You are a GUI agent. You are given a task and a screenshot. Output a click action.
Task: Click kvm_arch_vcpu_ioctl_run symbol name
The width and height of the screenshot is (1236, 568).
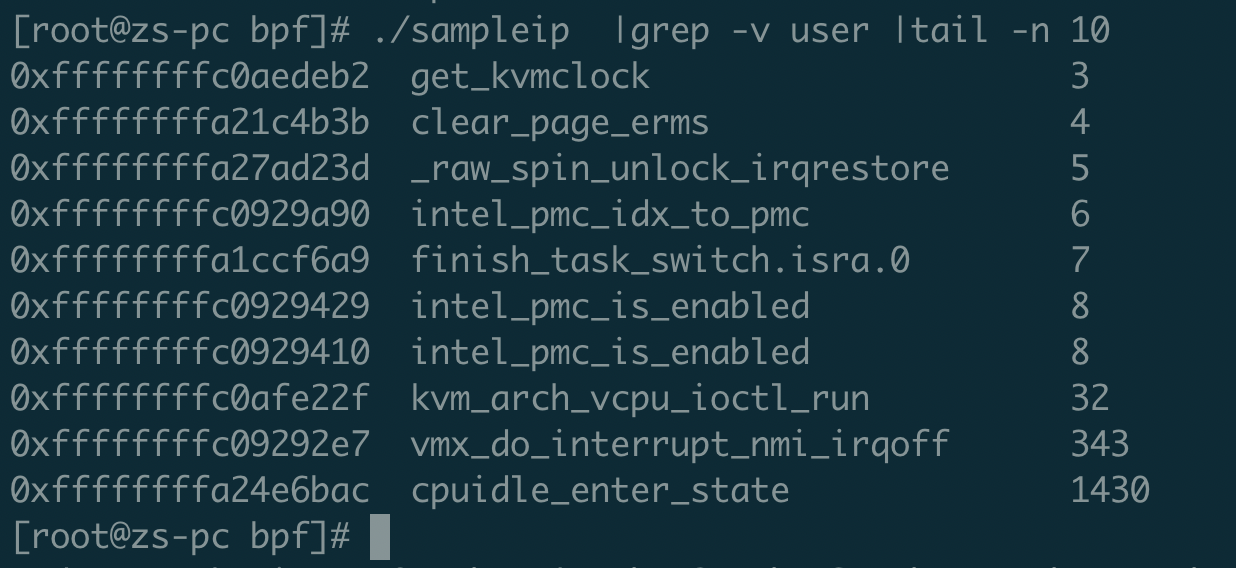point(639,399)
